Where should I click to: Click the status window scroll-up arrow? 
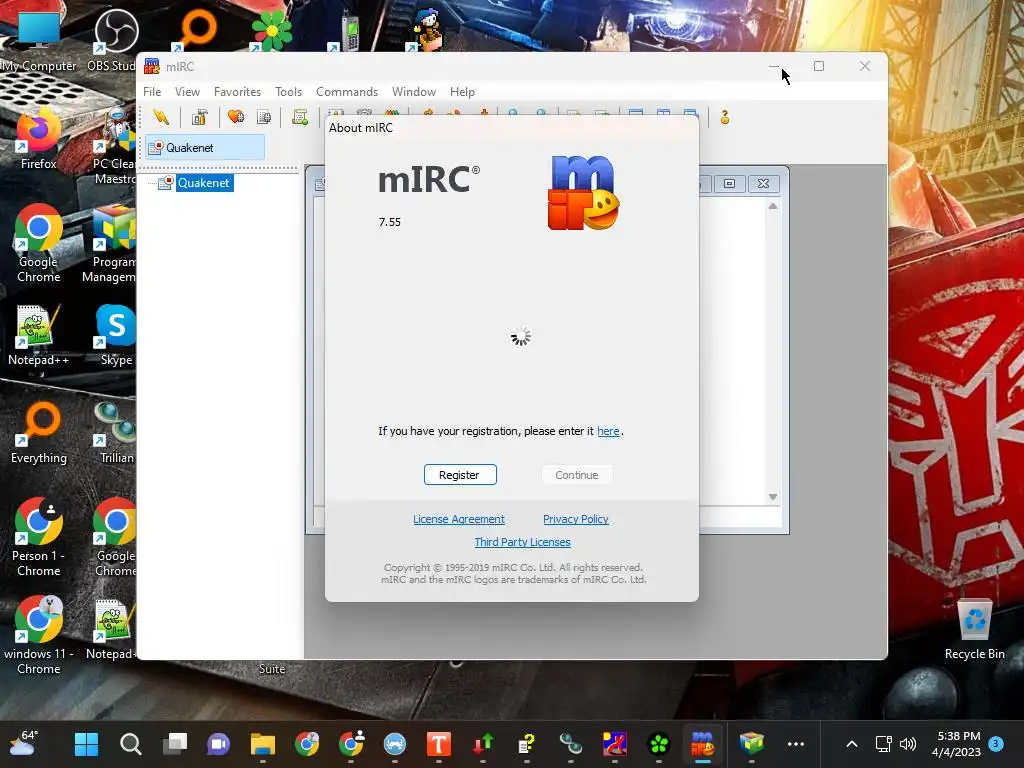click(773, 206)
